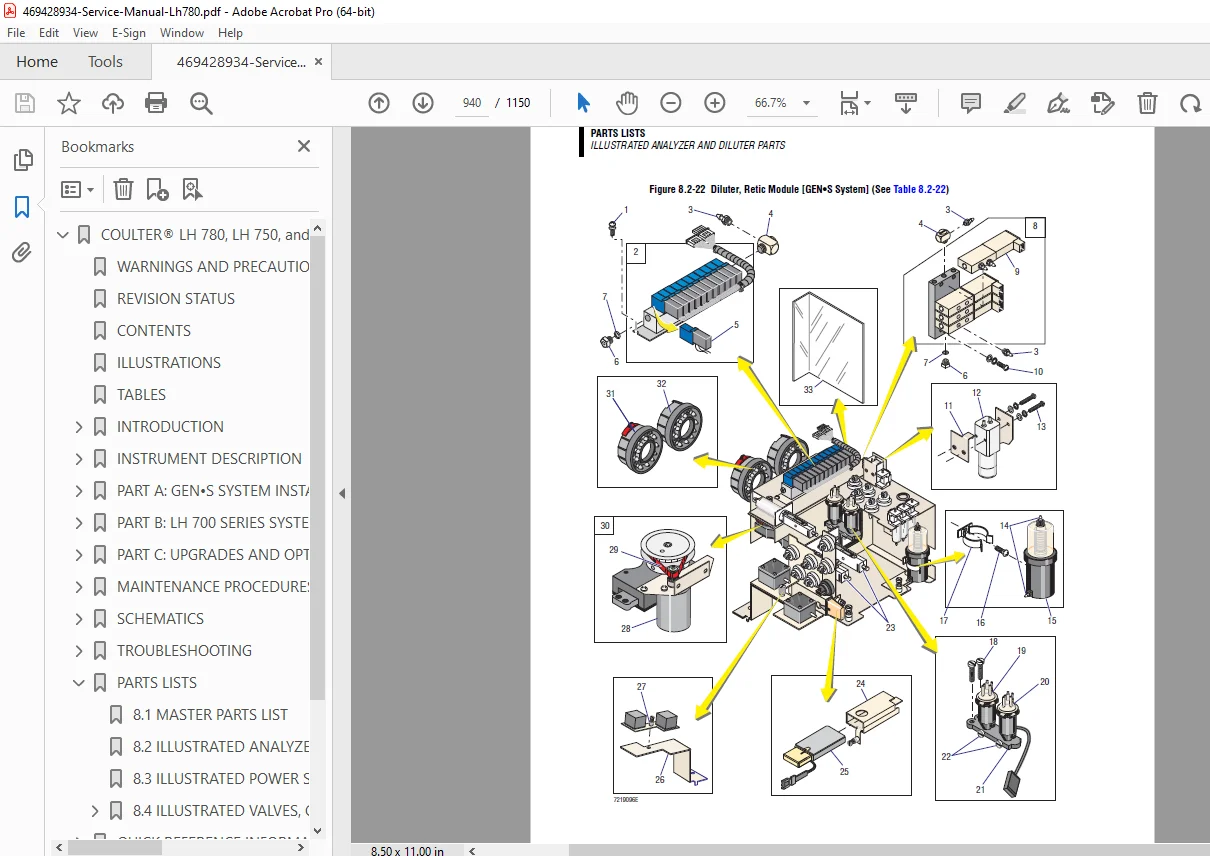Activate the Hand pan tool

pyautogui.click(x=627, y=103)
